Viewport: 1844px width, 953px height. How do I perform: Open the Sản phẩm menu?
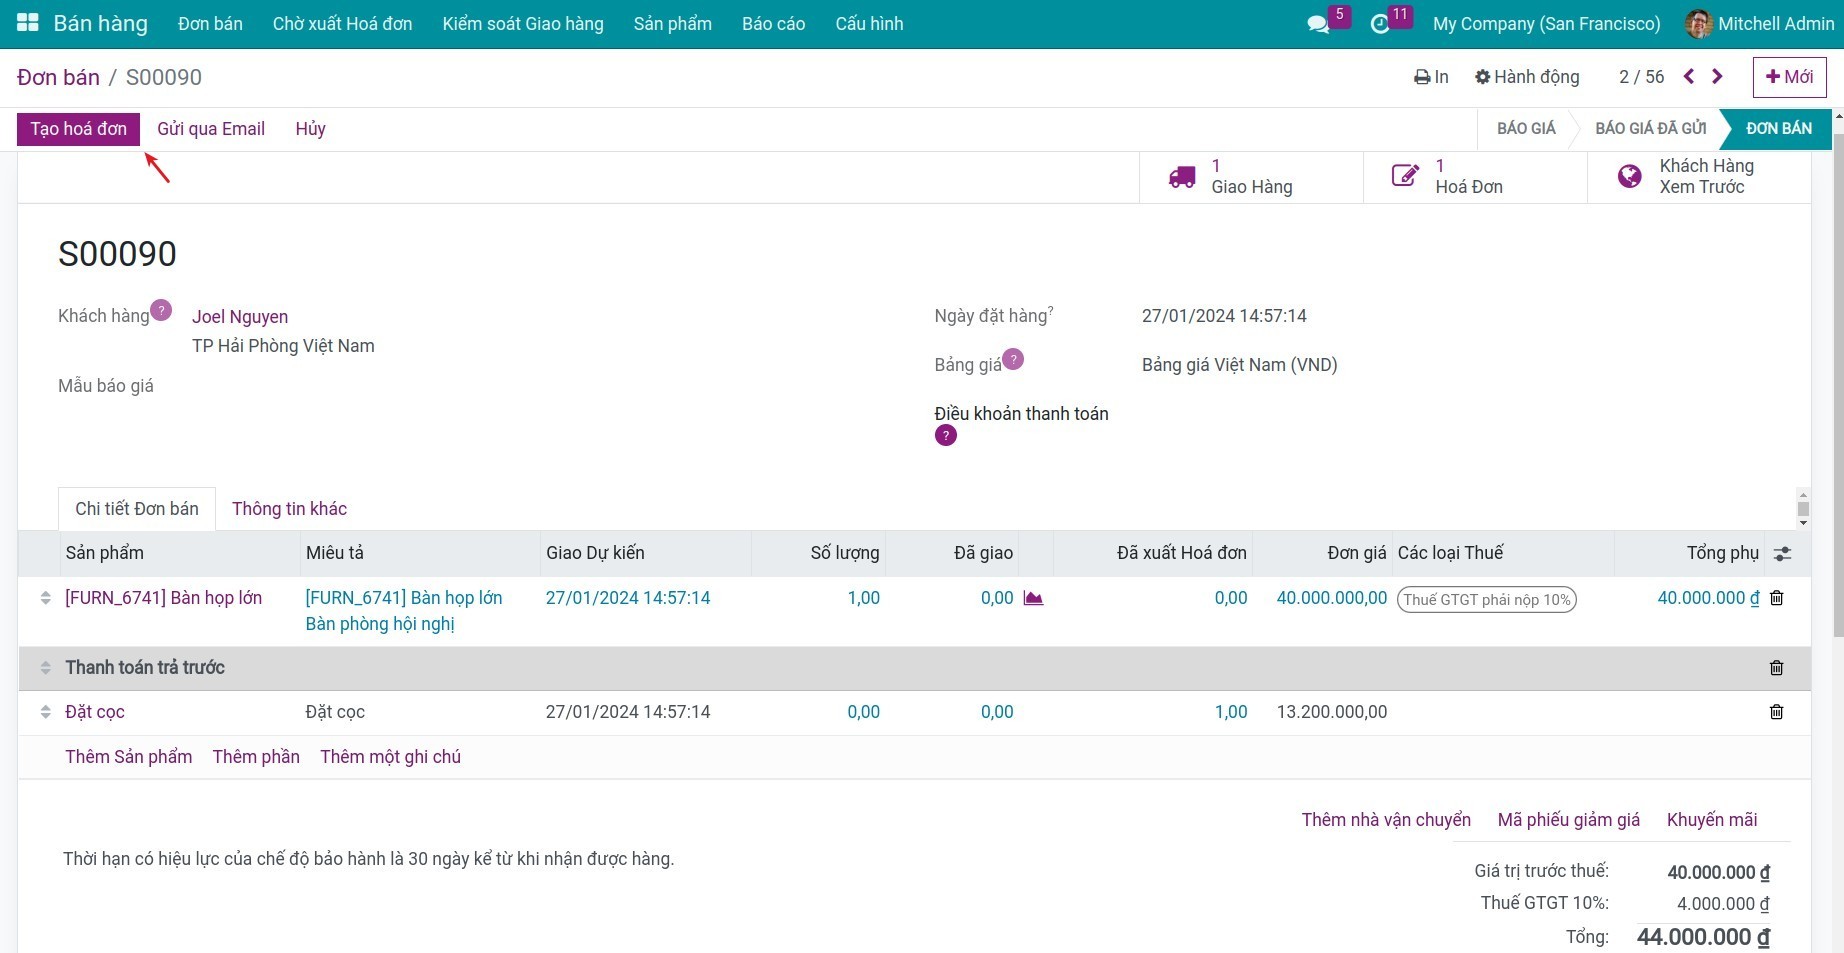pyautogui.click(x=672, y=24)
